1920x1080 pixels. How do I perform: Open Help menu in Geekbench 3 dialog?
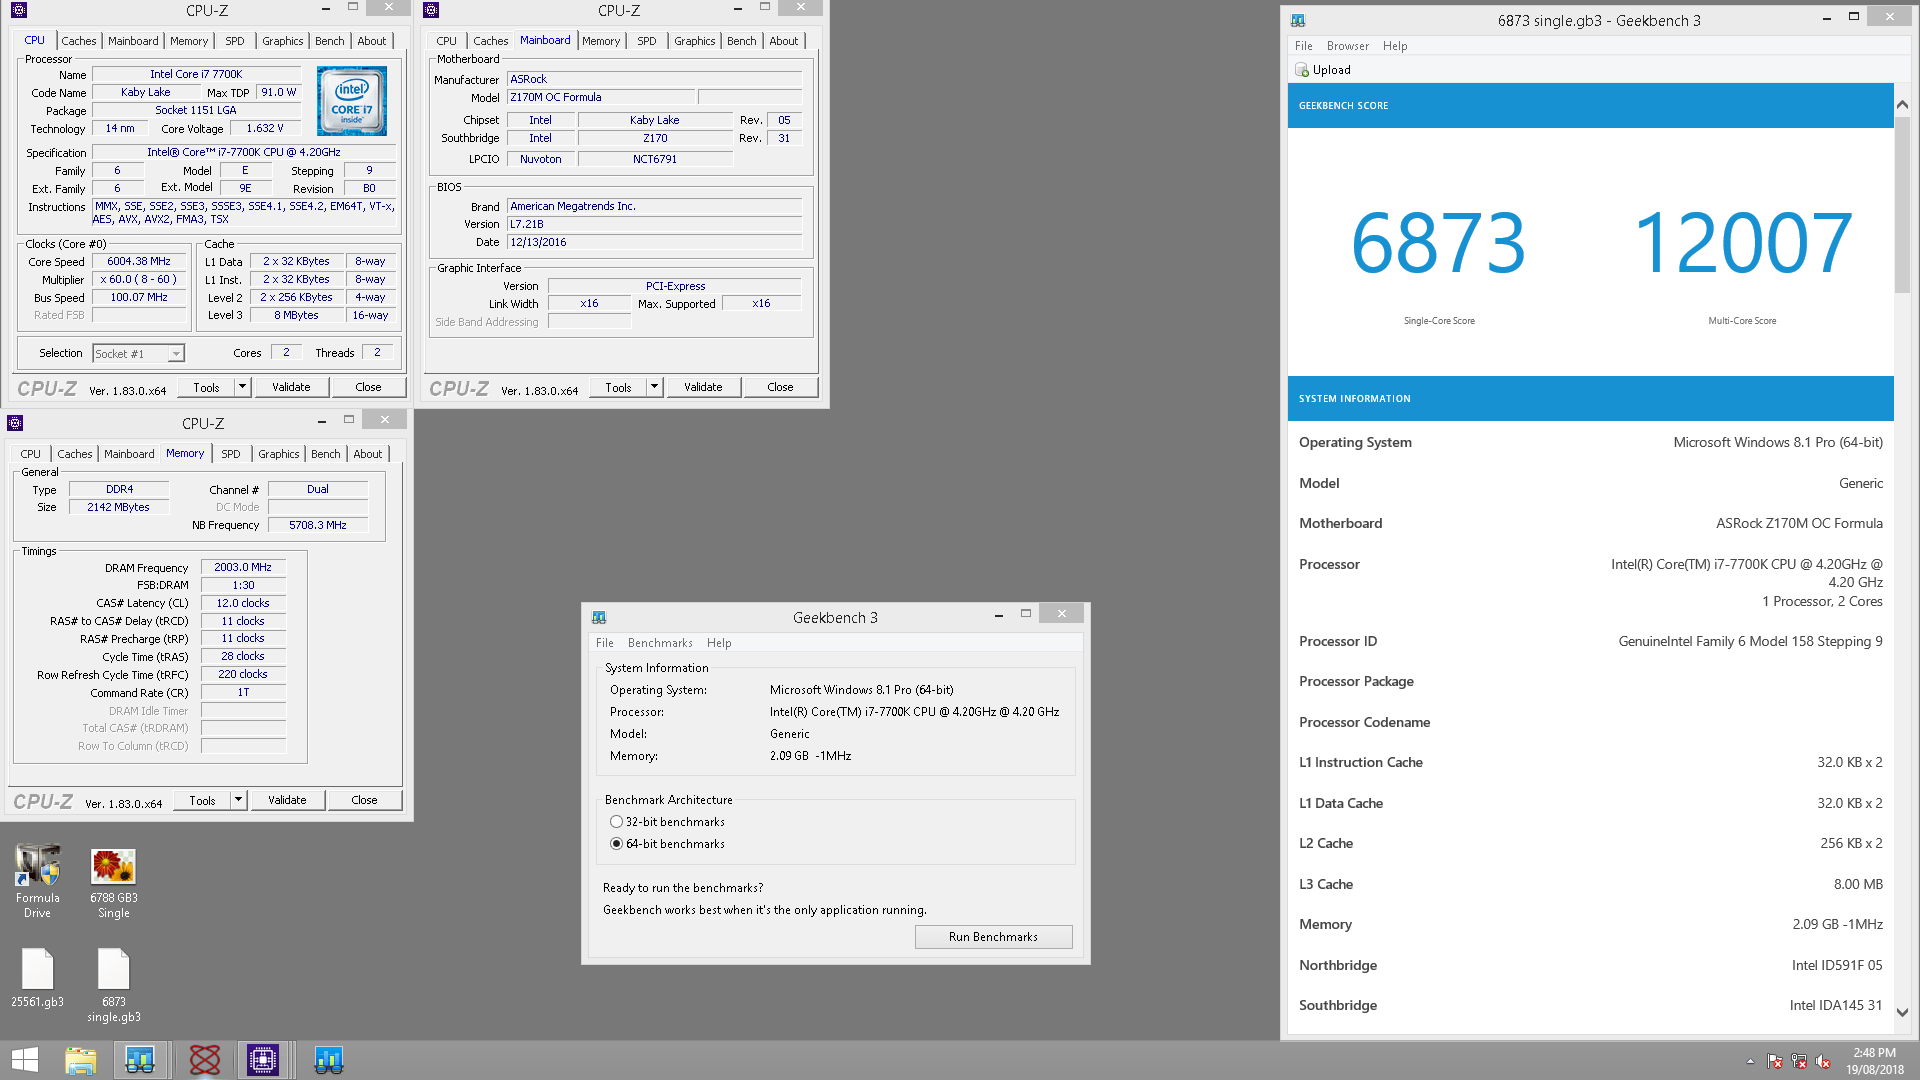719,643
